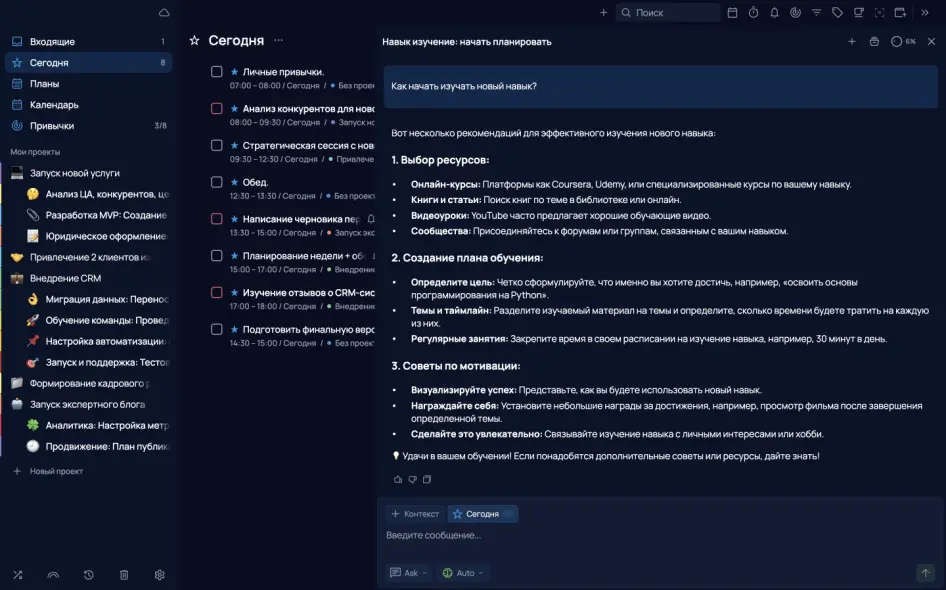Open the timer (stopwatch) icon in top toolbar
This screenshot has width=946, height=590.
coord(753,13)
